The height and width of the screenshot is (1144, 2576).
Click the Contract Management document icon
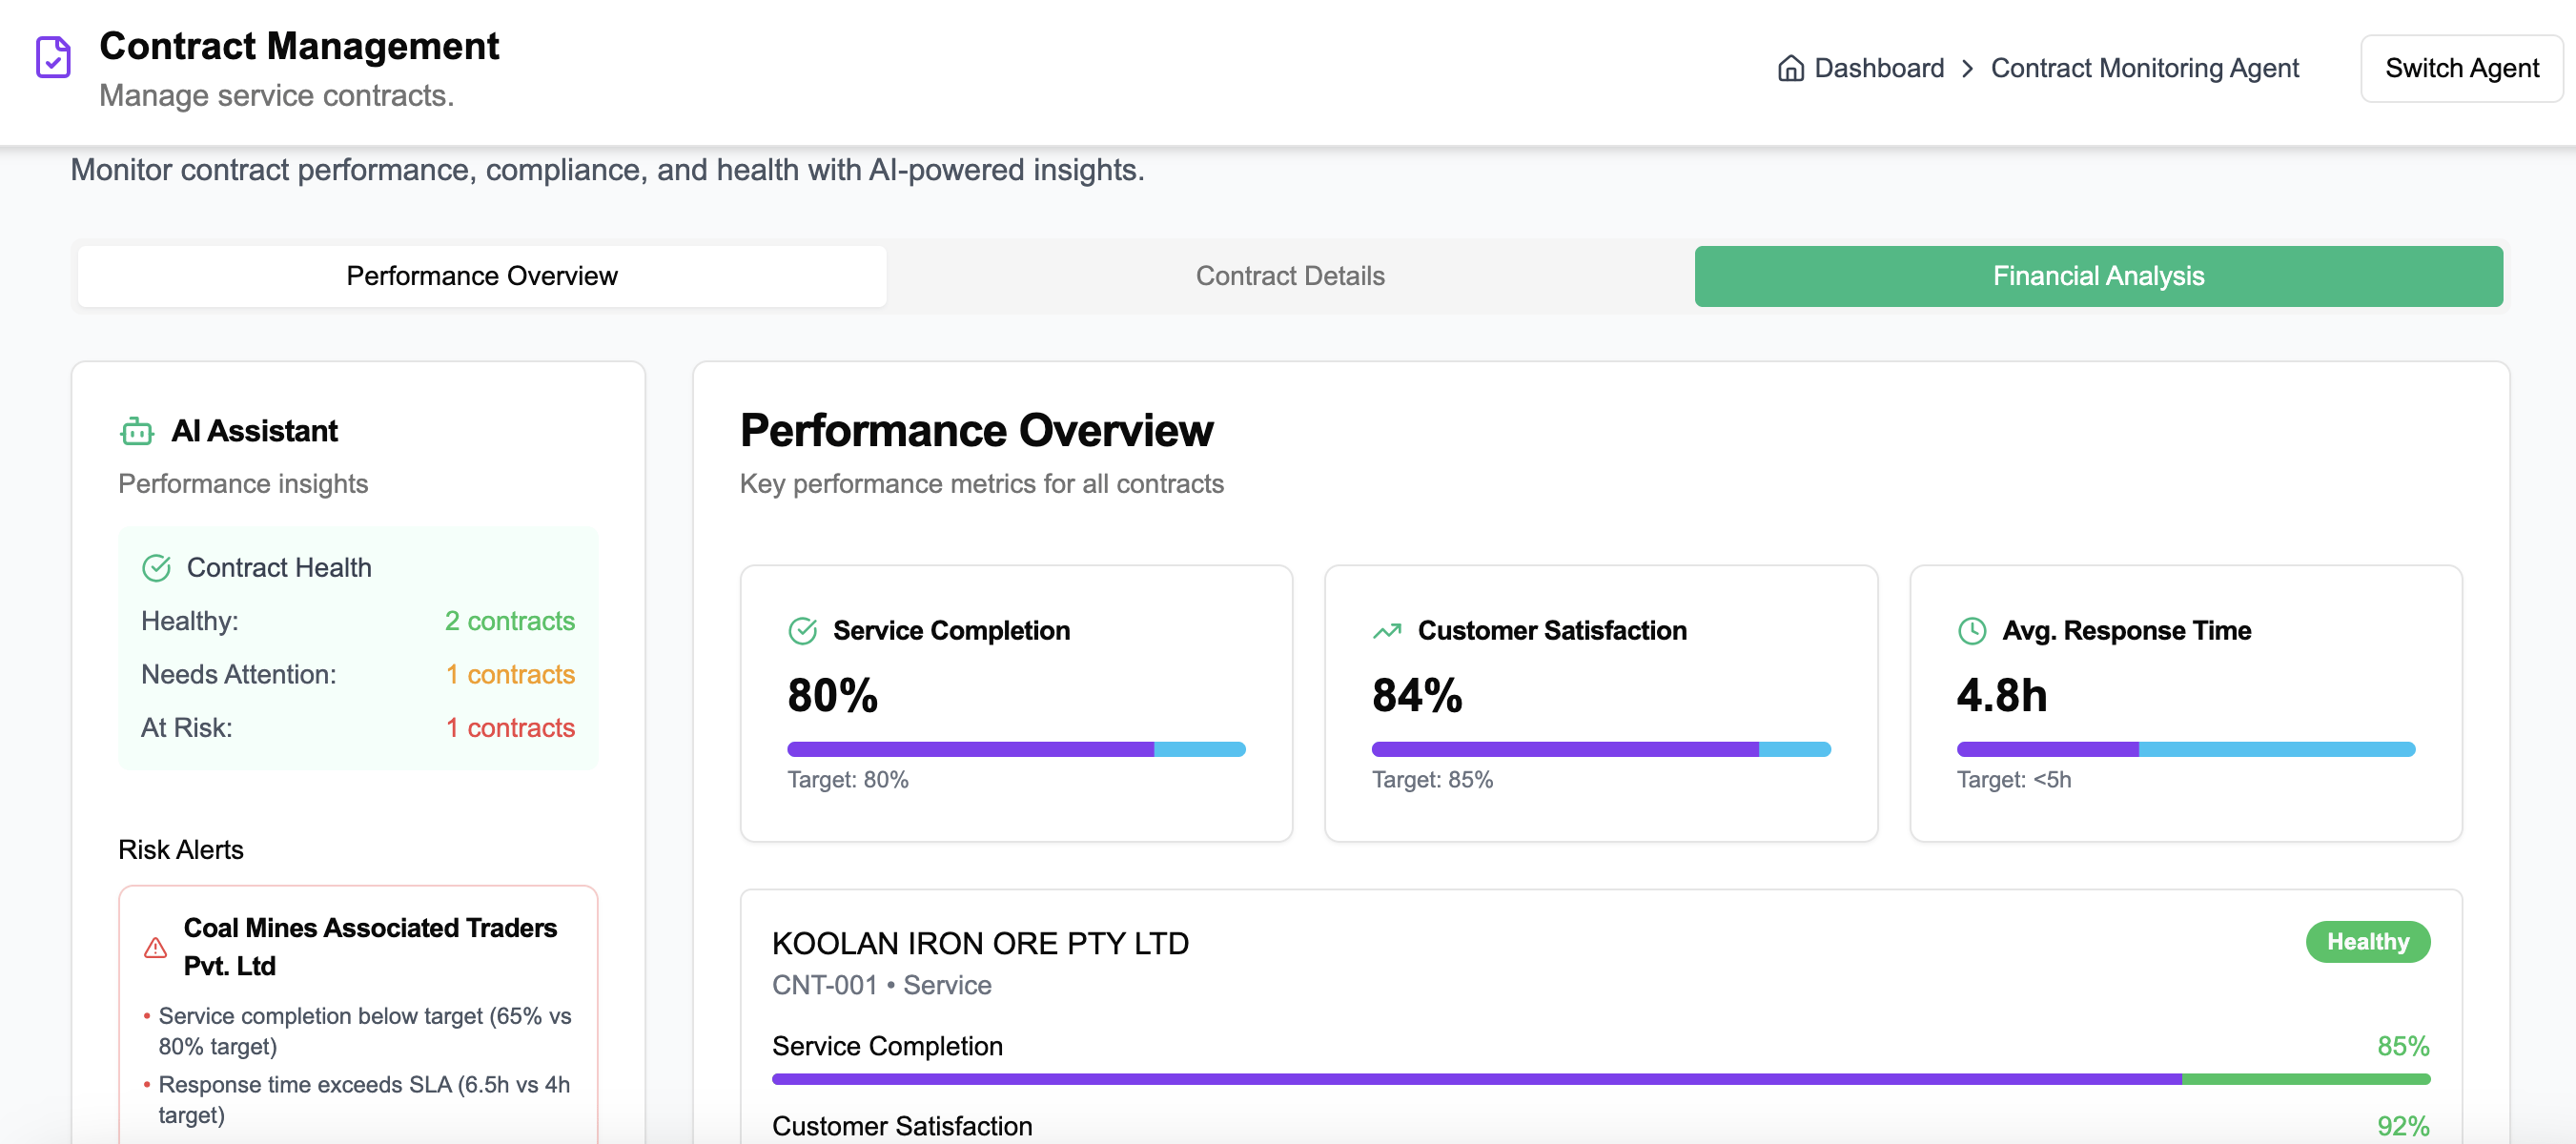[53, 57]
